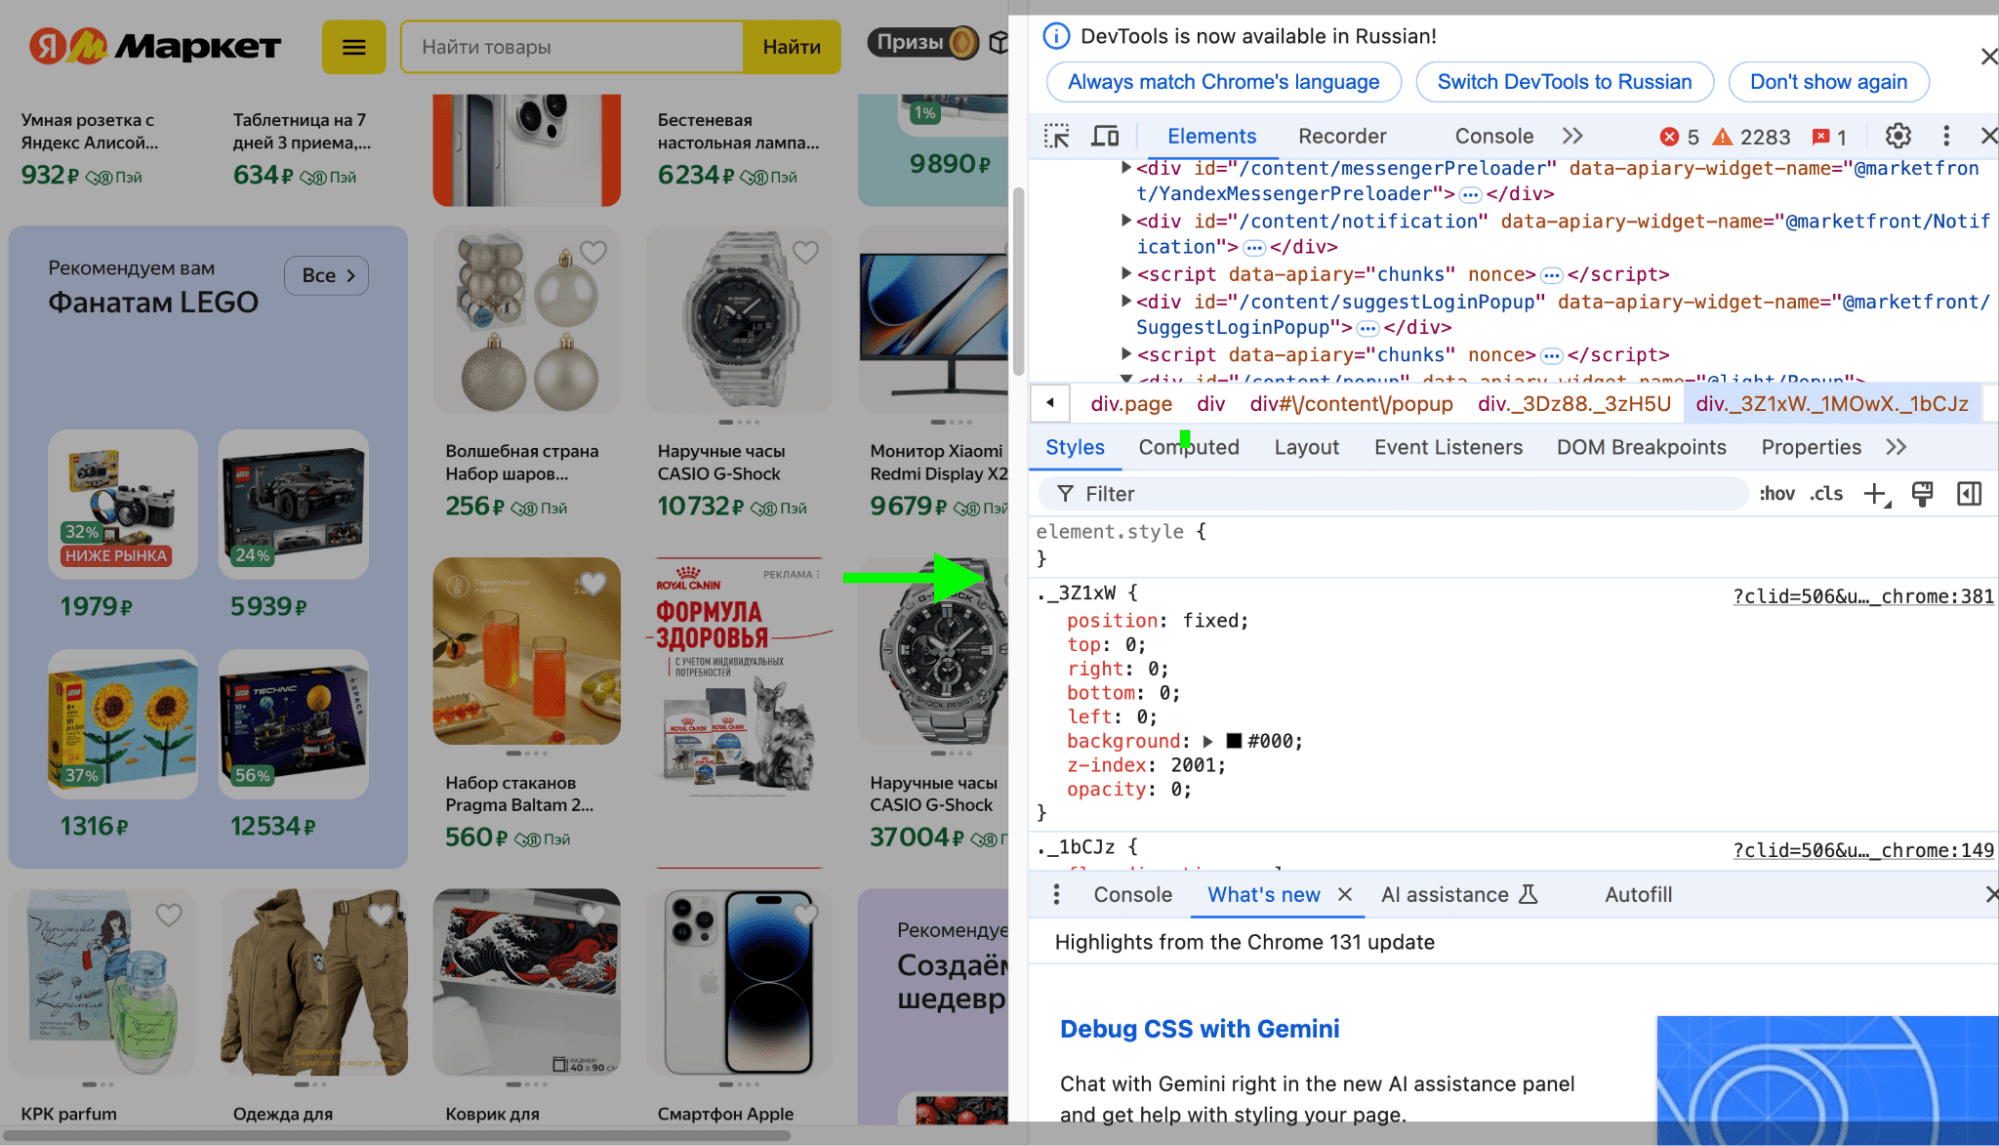Switch to the Recorder tab
Image resolution: width=1999 pixels, height=1146 pixels.
[x=1342, y=136]
